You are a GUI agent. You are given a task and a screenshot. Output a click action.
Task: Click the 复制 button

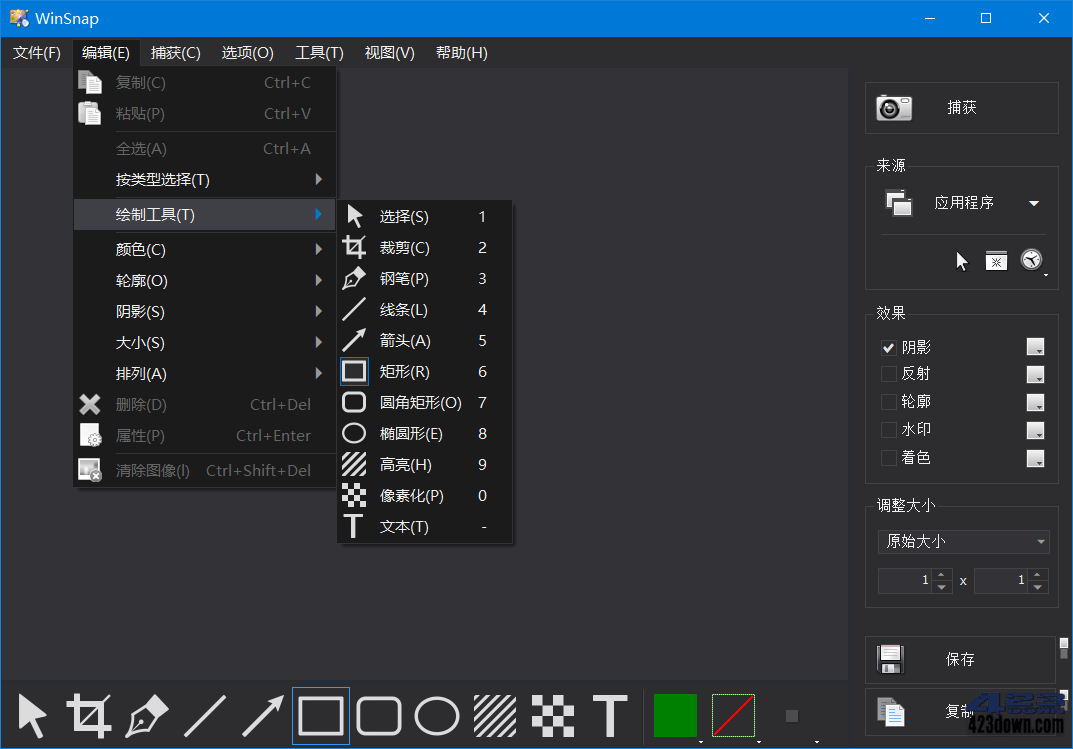coord(957,713)
